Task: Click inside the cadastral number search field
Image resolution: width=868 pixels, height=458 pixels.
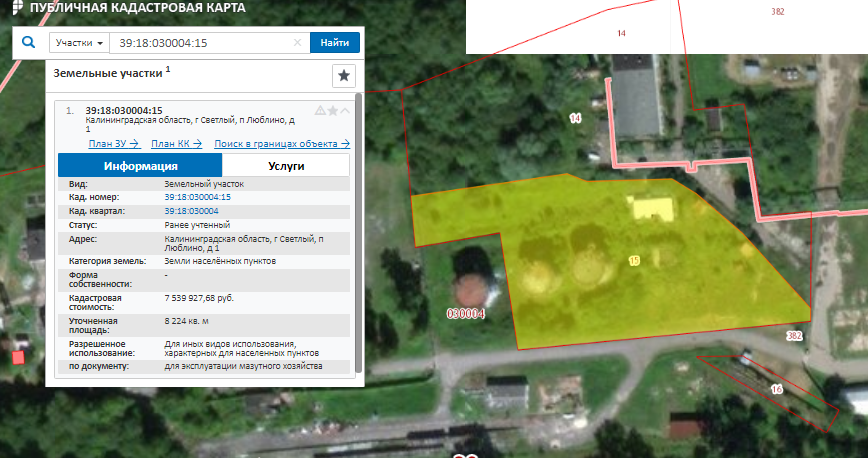Action: (x=200, y=44)
